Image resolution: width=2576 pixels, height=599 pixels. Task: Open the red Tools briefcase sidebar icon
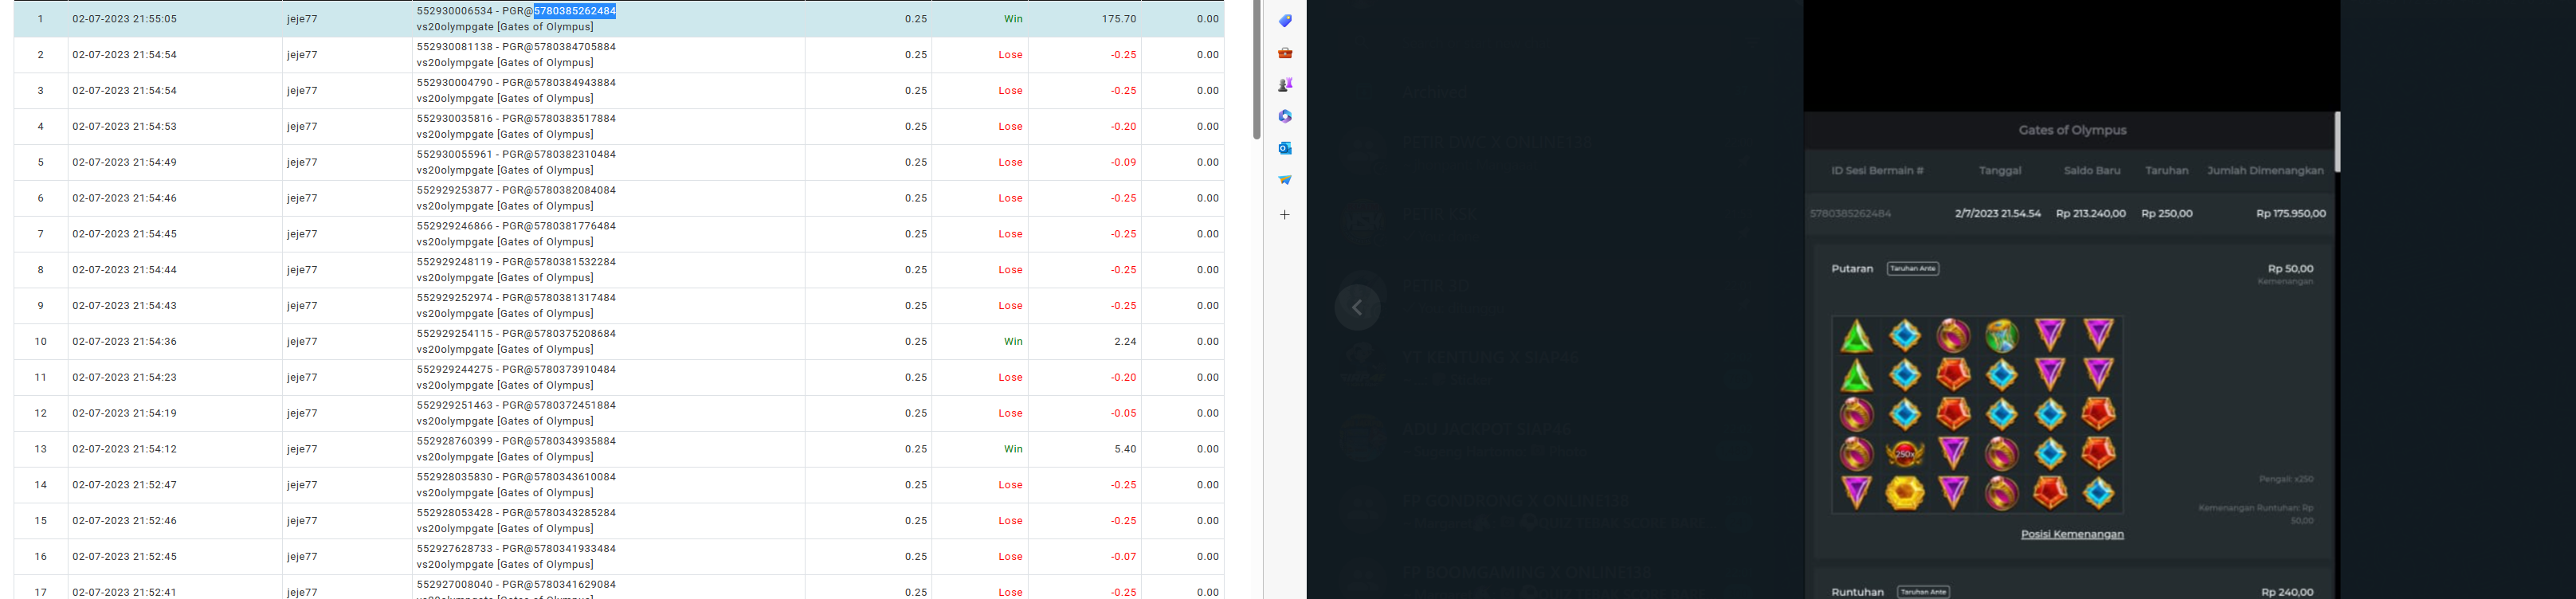click(x=1285, y=53)
